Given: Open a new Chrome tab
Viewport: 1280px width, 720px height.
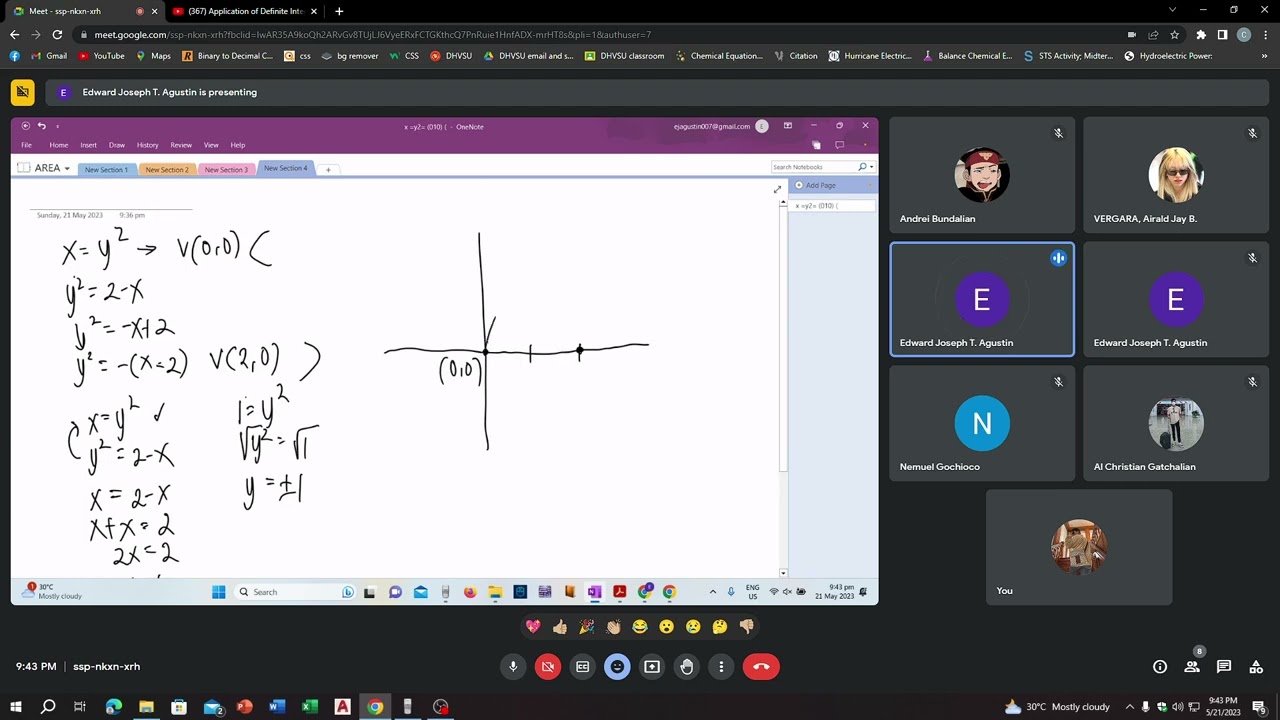Looking at the screenshot, I should point(339,11).
